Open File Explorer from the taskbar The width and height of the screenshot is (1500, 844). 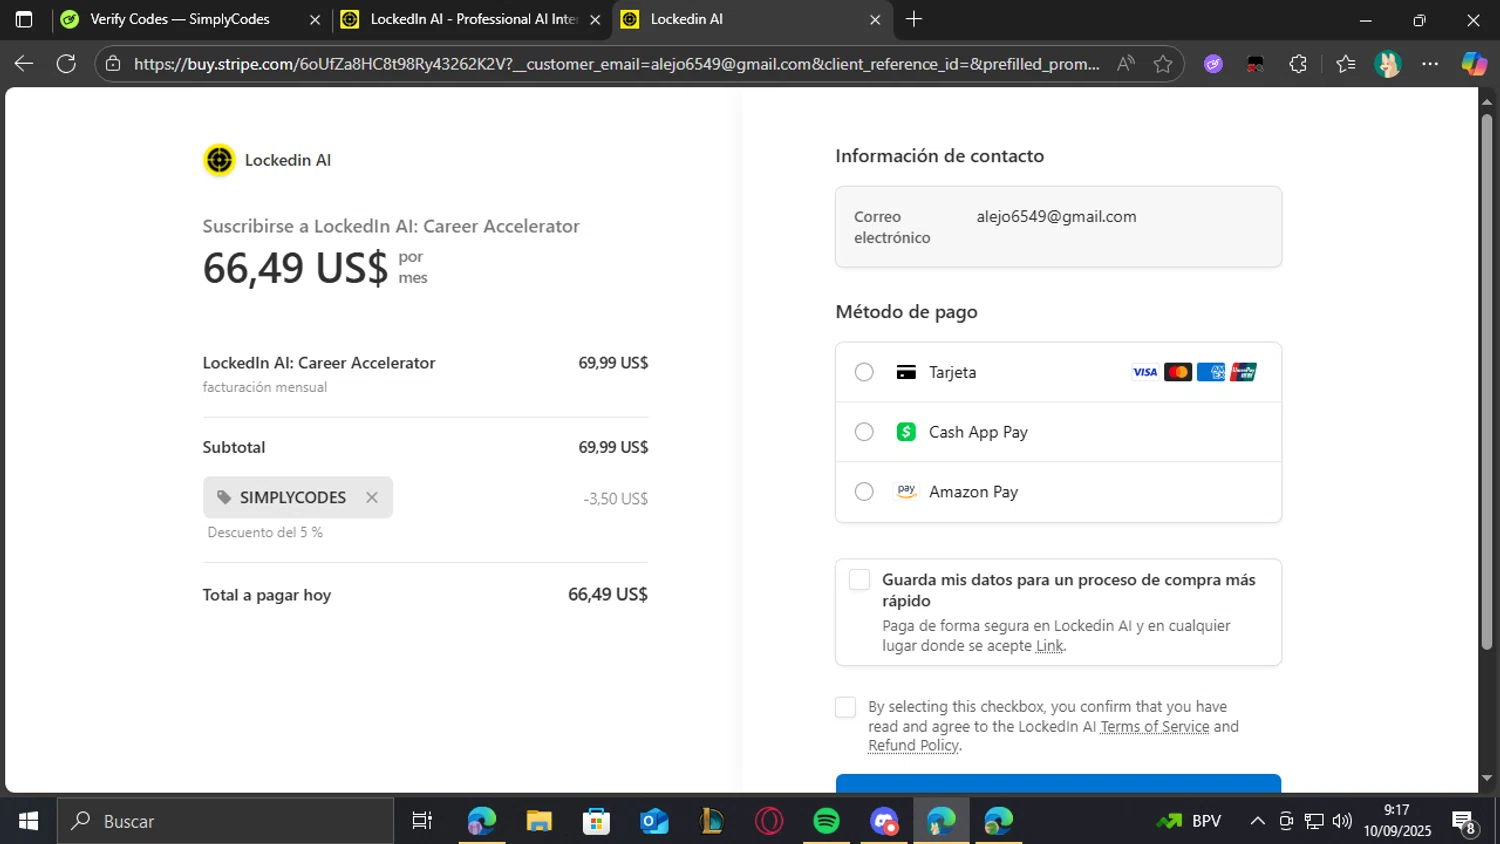539,821
